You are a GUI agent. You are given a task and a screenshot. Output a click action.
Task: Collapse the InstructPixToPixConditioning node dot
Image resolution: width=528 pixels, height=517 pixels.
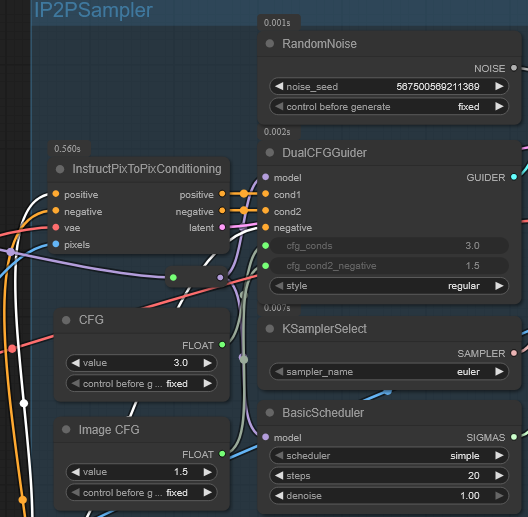coord(60,169)
